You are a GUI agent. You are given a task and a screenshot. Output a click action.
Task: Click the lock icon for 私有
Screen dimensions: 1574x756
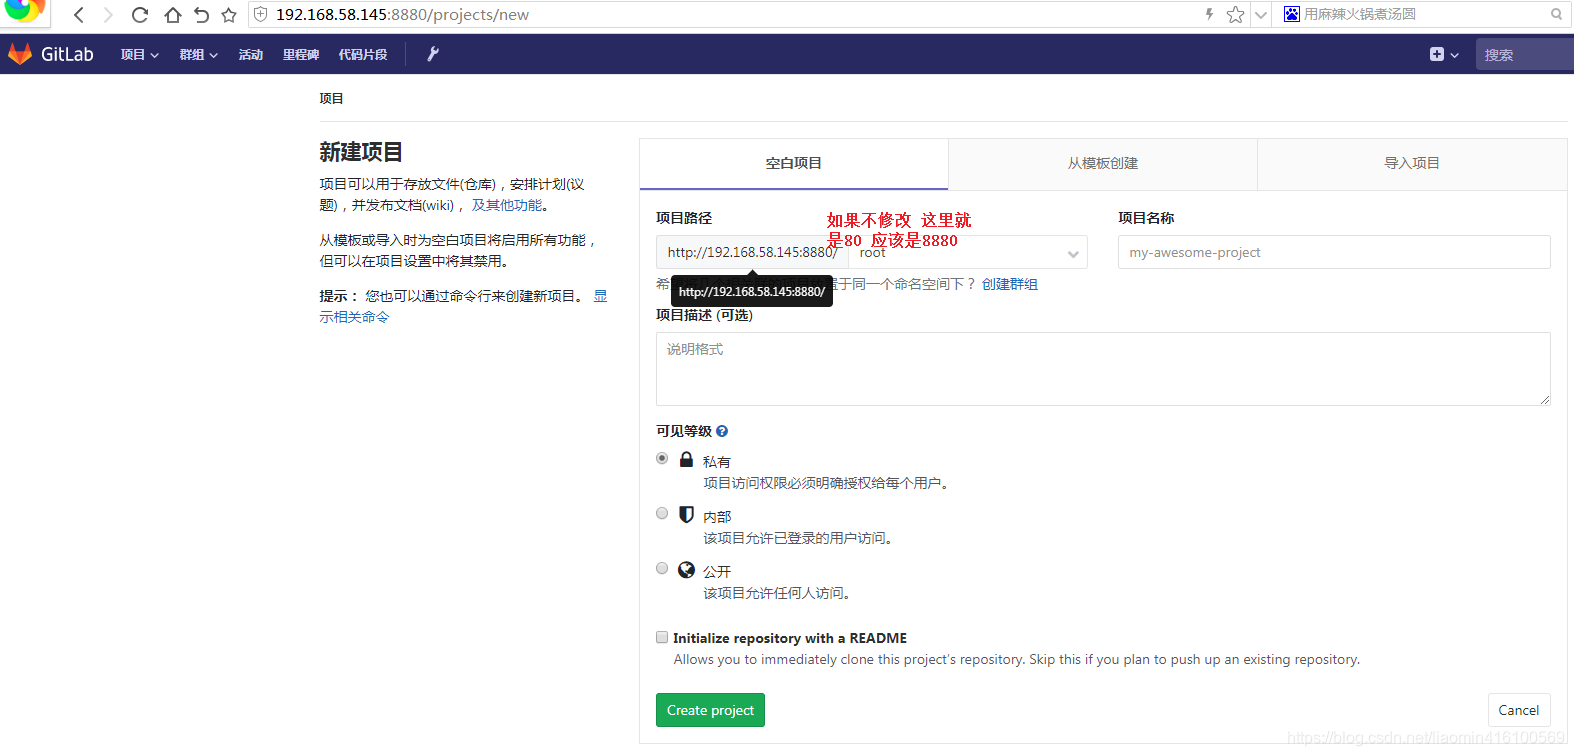point(686,459)
